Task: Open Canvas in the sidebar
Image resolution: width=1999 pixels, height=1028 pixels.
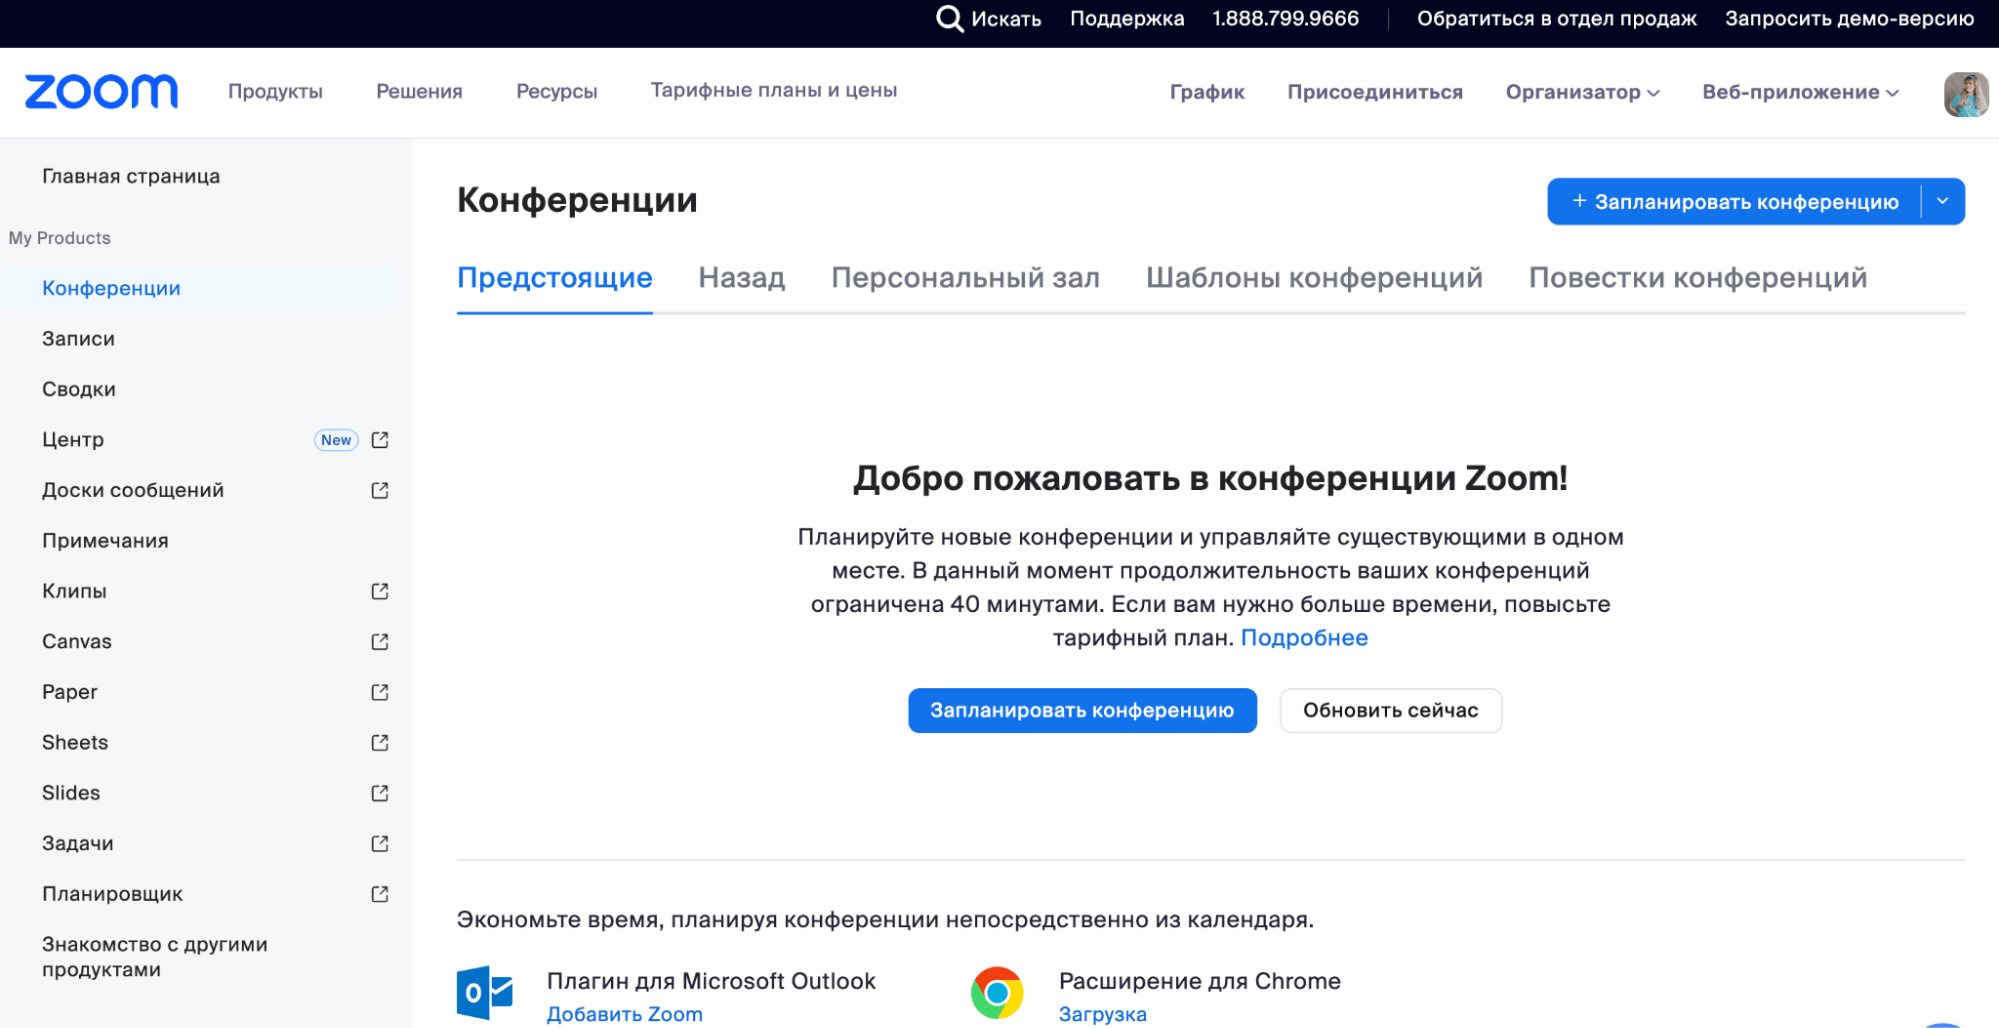Action: click(x=77, y=641)
